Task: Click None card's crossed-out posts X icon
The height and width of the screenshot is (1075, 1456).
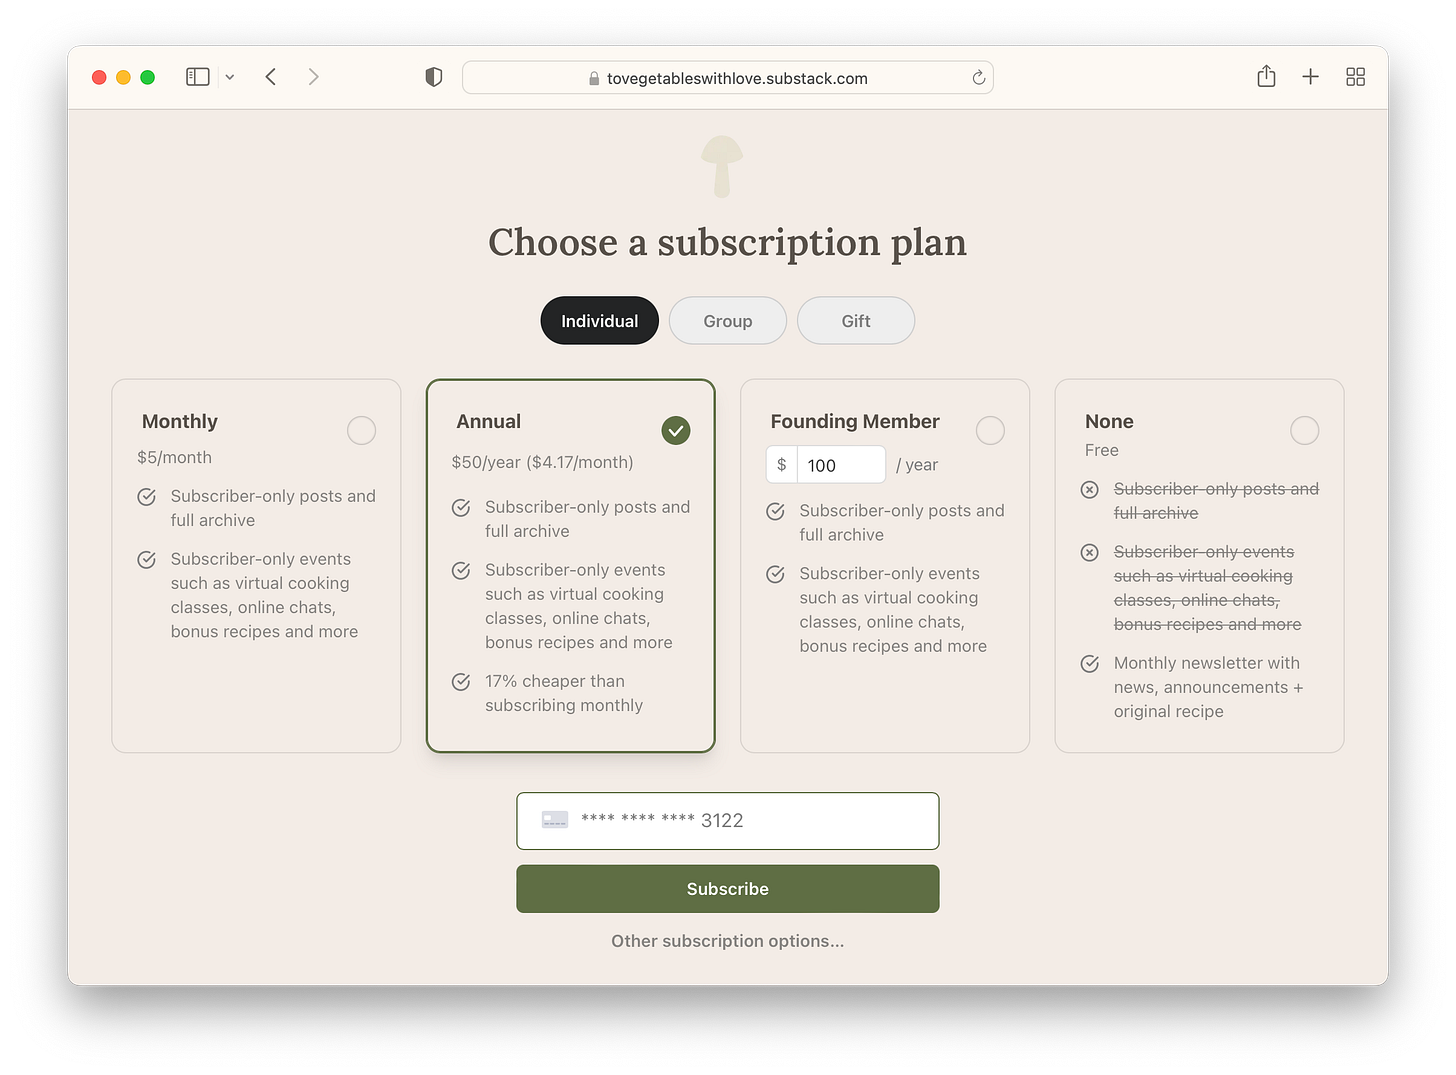Action: point(1090,490)
